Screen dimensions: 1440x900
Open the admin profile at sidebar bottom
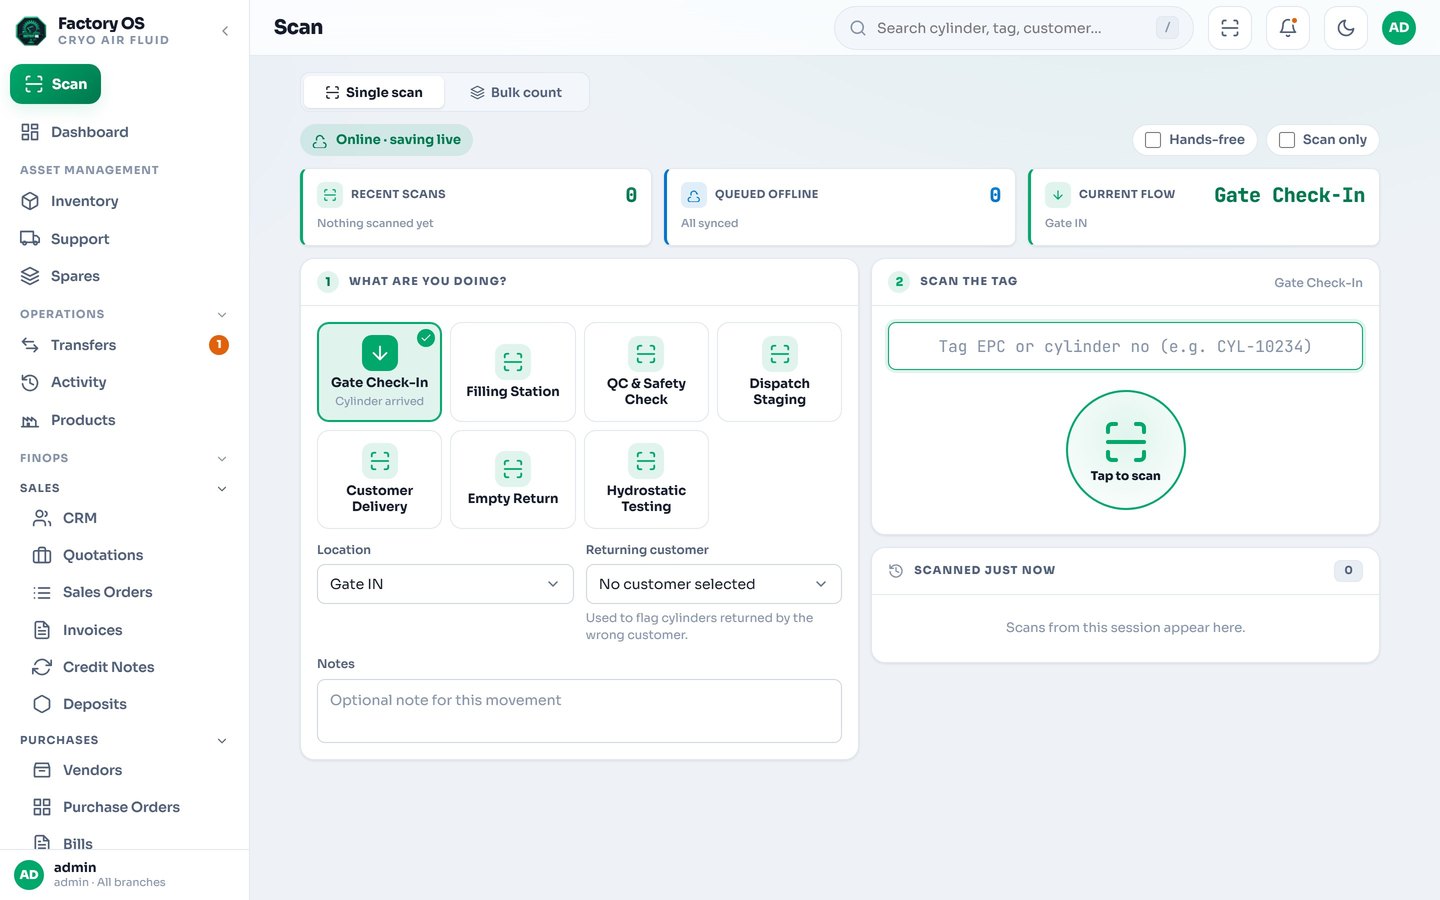[x=124, y=874]
